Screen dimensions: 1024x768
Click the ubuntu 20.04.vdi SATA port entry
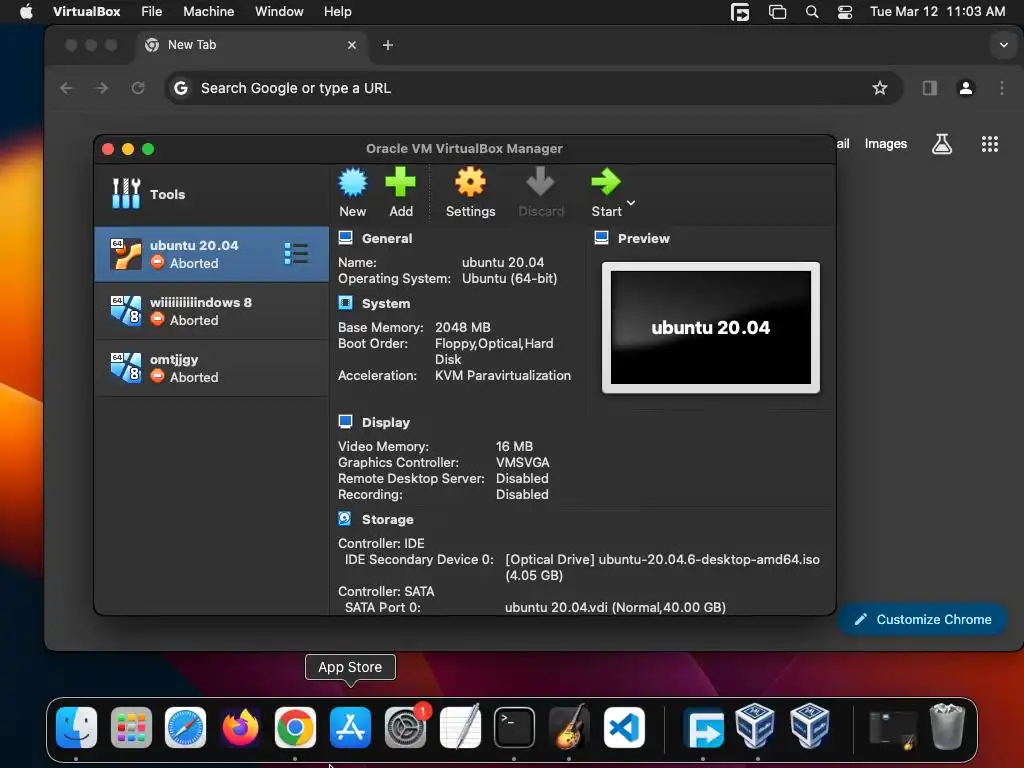point(615,607)
